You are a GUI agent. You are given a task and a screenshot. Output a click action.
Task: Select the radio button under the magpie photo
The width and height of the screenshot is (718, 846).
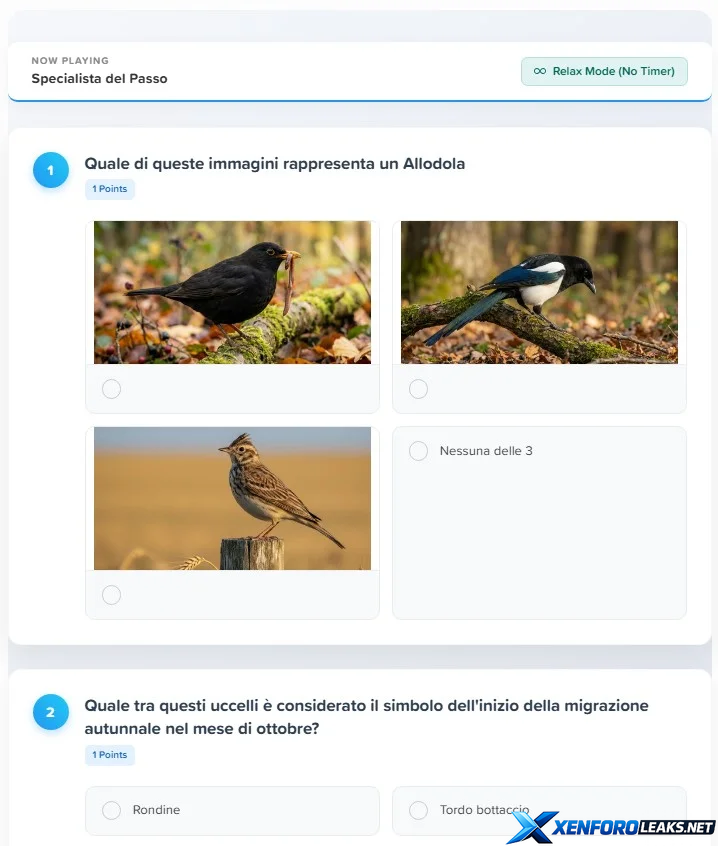click(418, 389)
